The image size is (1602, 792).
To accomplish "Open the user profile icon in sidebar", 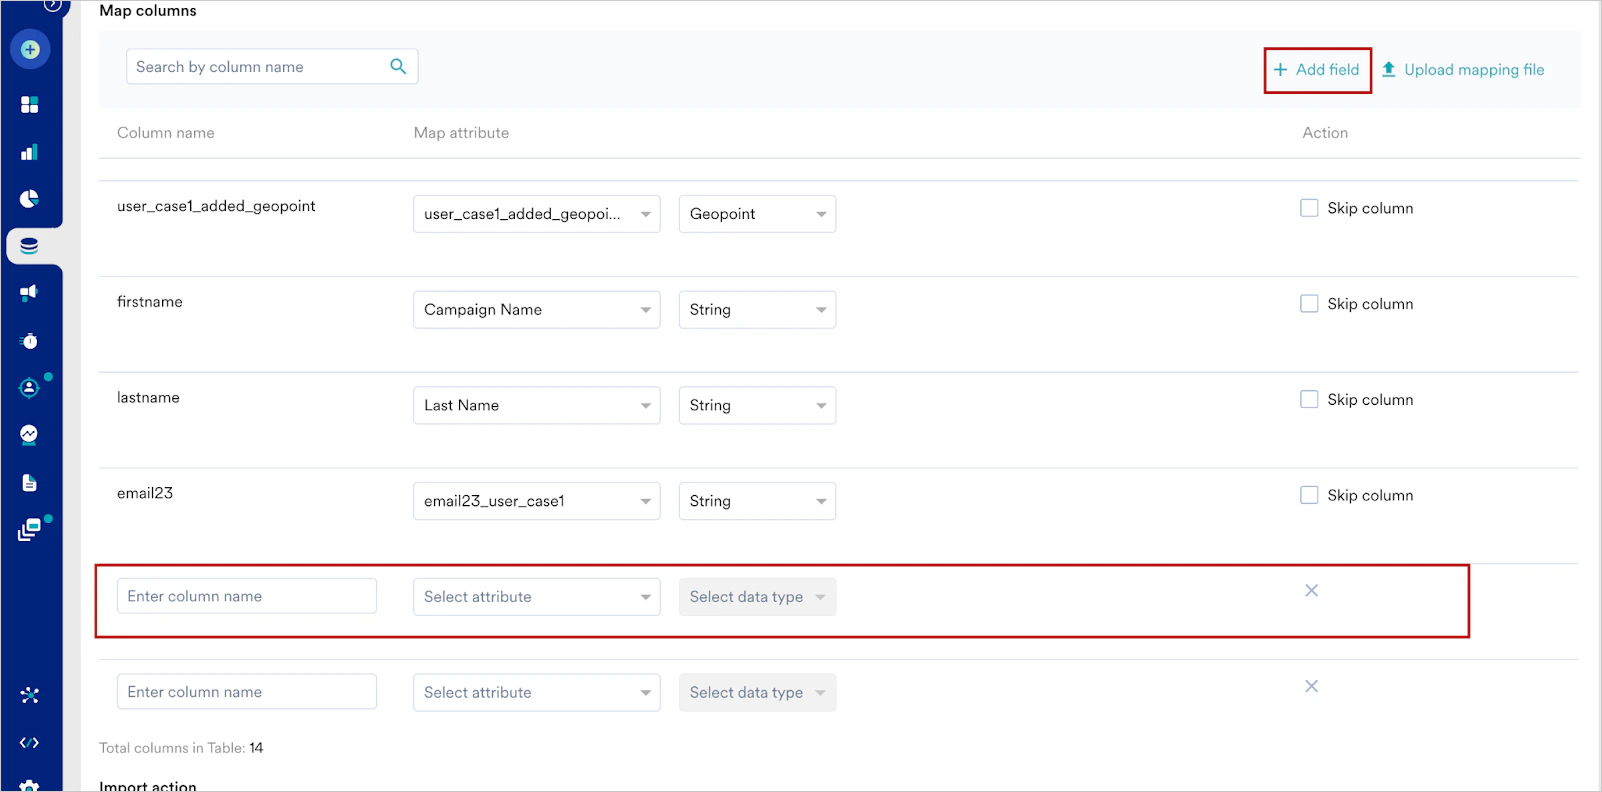I will pos(30,388).
